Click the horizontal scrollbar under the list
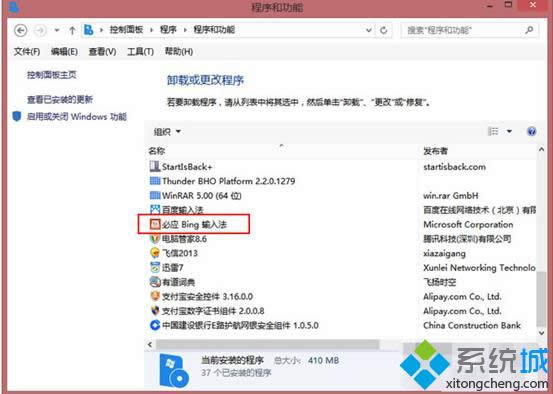Image resolution: width=553 pixels, height=394 pixels. pyautogui.click(x=268, y=344)
